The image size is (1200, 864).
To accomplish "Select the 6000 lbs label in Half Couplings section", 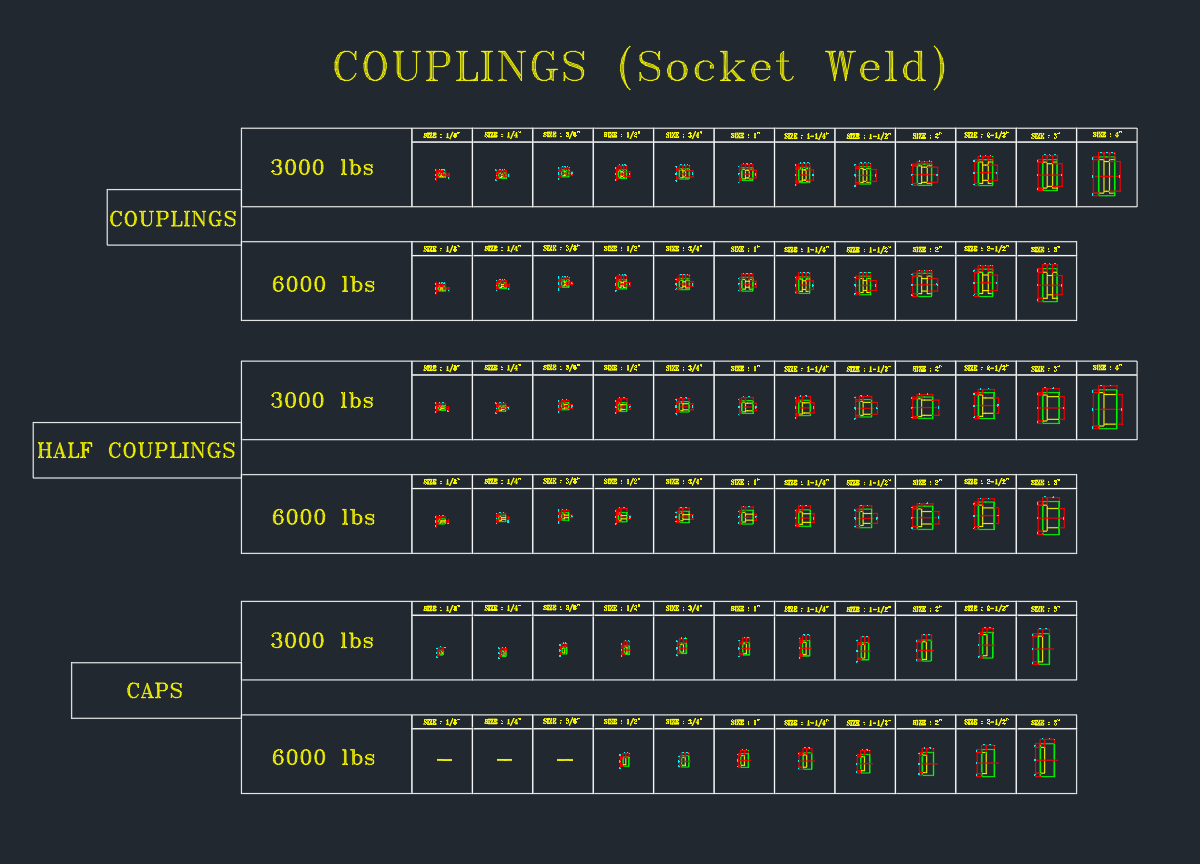I will (x=323, y=518).
